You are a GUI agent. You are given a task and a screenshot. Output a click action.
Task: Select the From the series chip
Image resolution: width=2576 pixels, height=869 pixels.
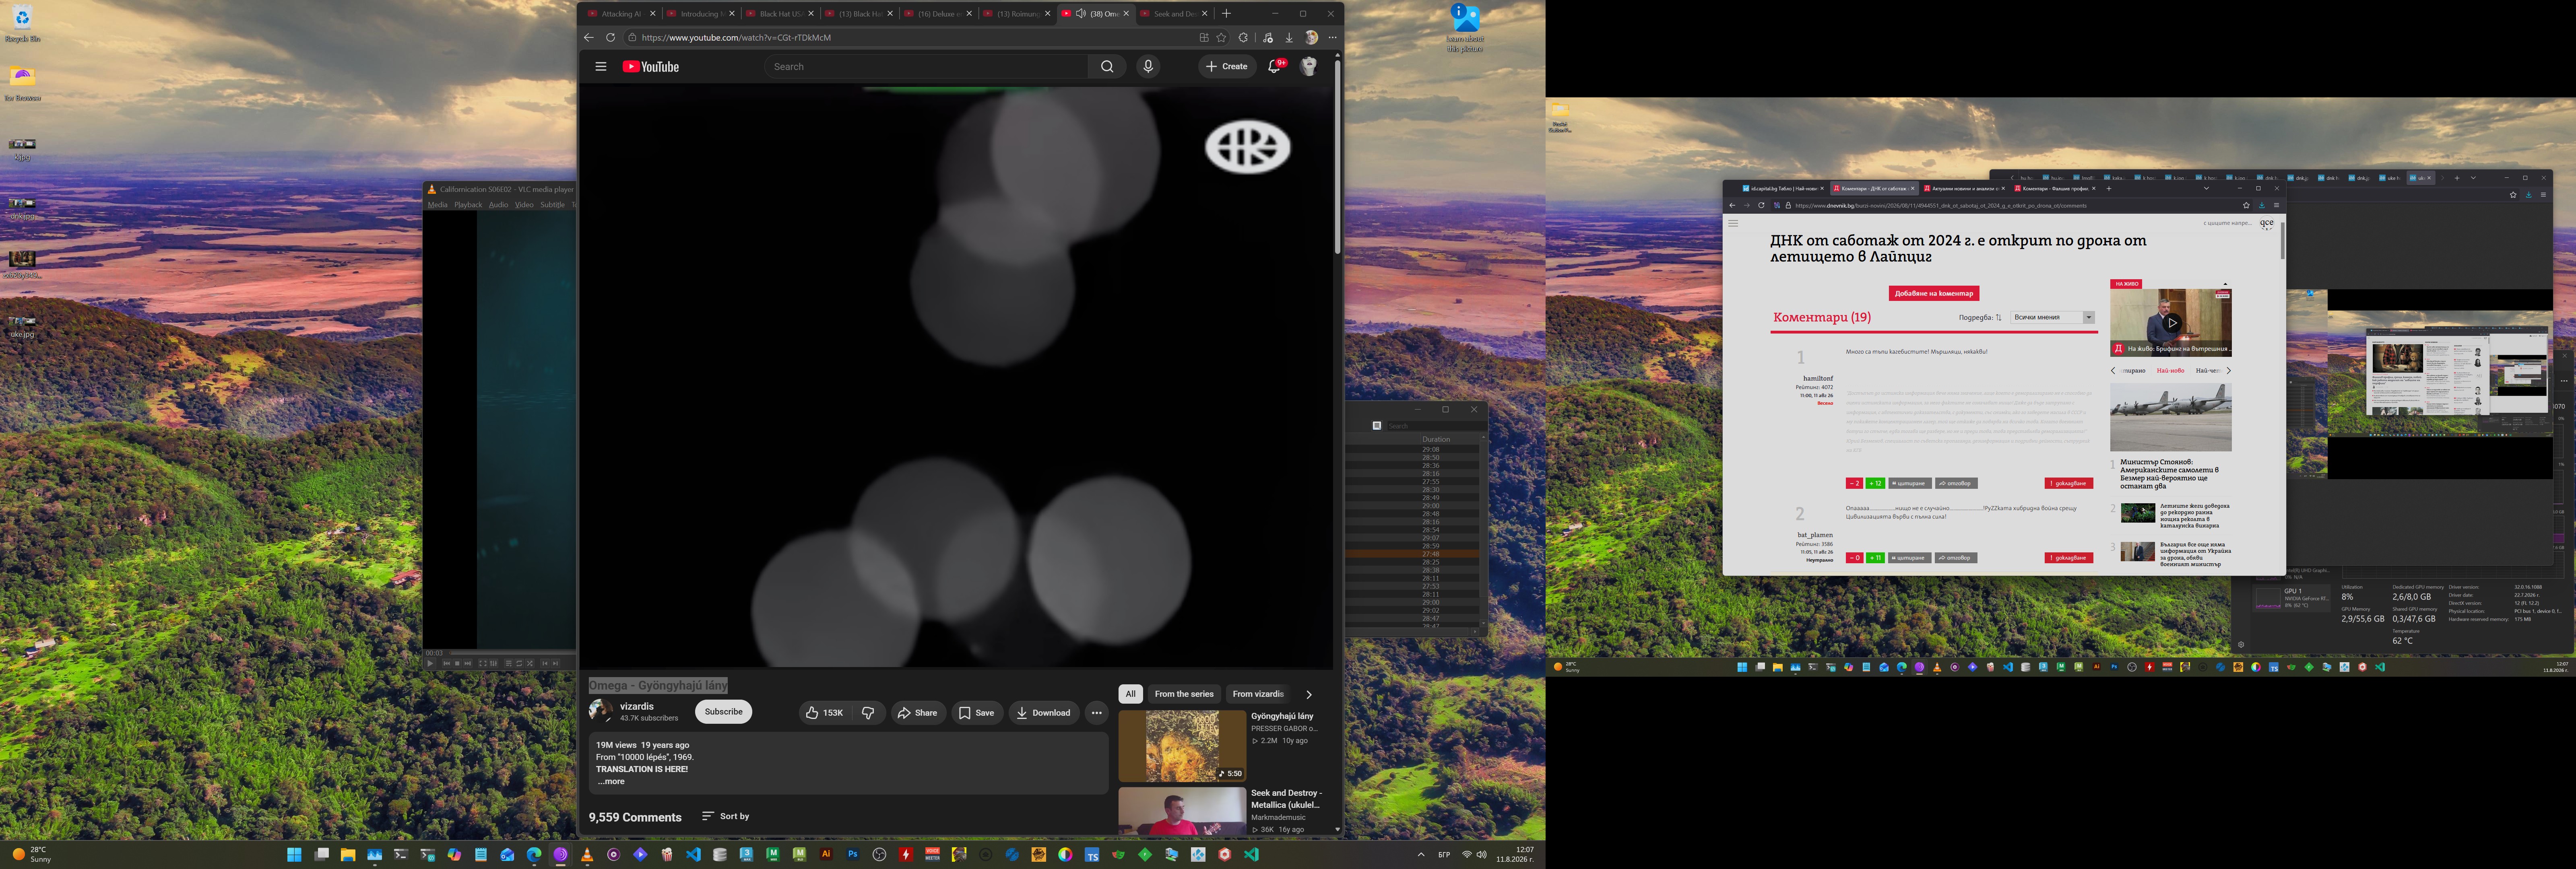pos(1184,694)
